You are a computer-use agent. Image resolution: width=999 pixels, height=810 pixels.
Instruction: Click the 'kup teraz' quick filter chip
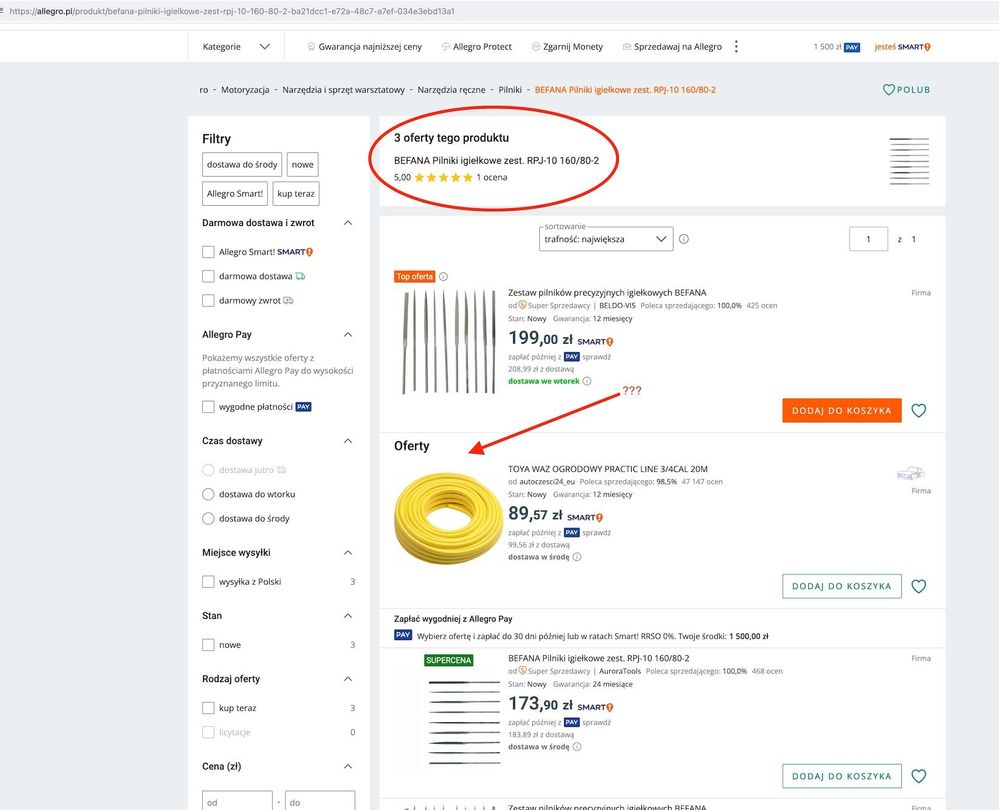(x=296, y=194)
